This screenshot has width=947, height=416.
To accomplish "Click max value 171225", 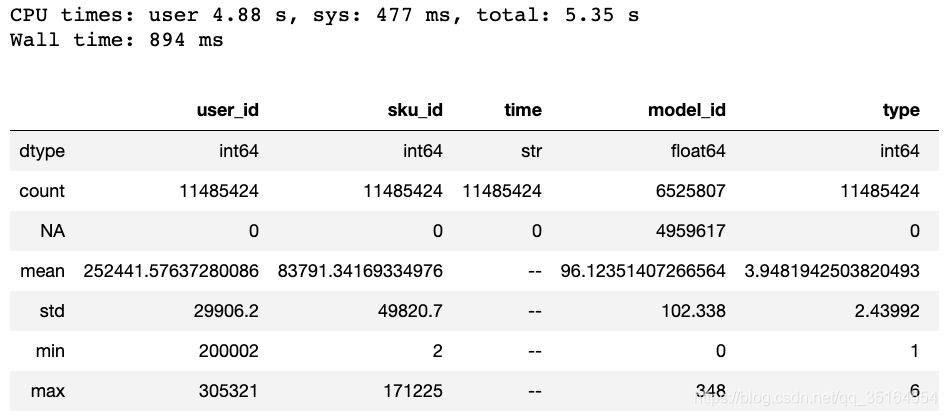I will pyautogui.click(x=413, y=391).
